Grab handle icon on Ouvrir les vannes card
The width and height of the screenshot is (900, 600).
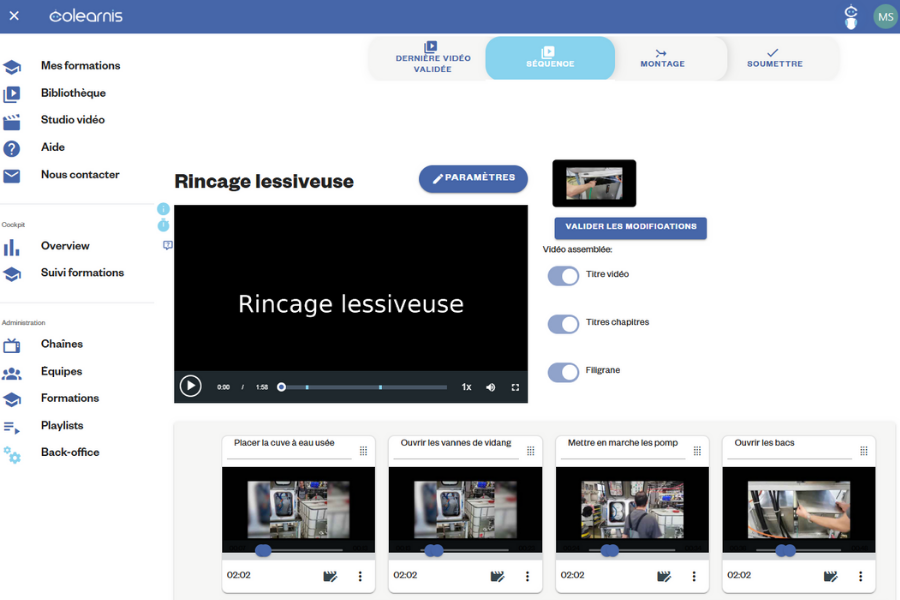530,451
